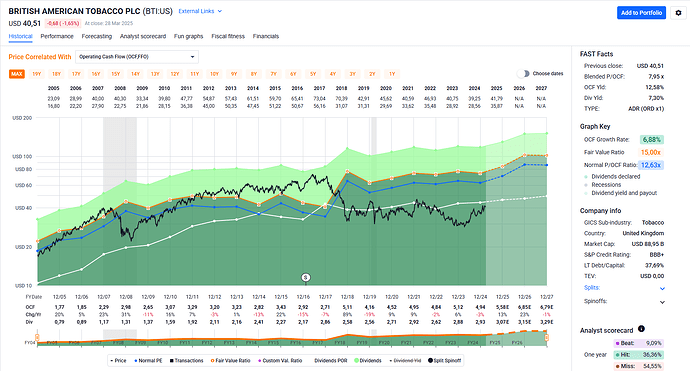690x371 pixels.
Task: Open the Fun graphs tab
Action: 188,37
